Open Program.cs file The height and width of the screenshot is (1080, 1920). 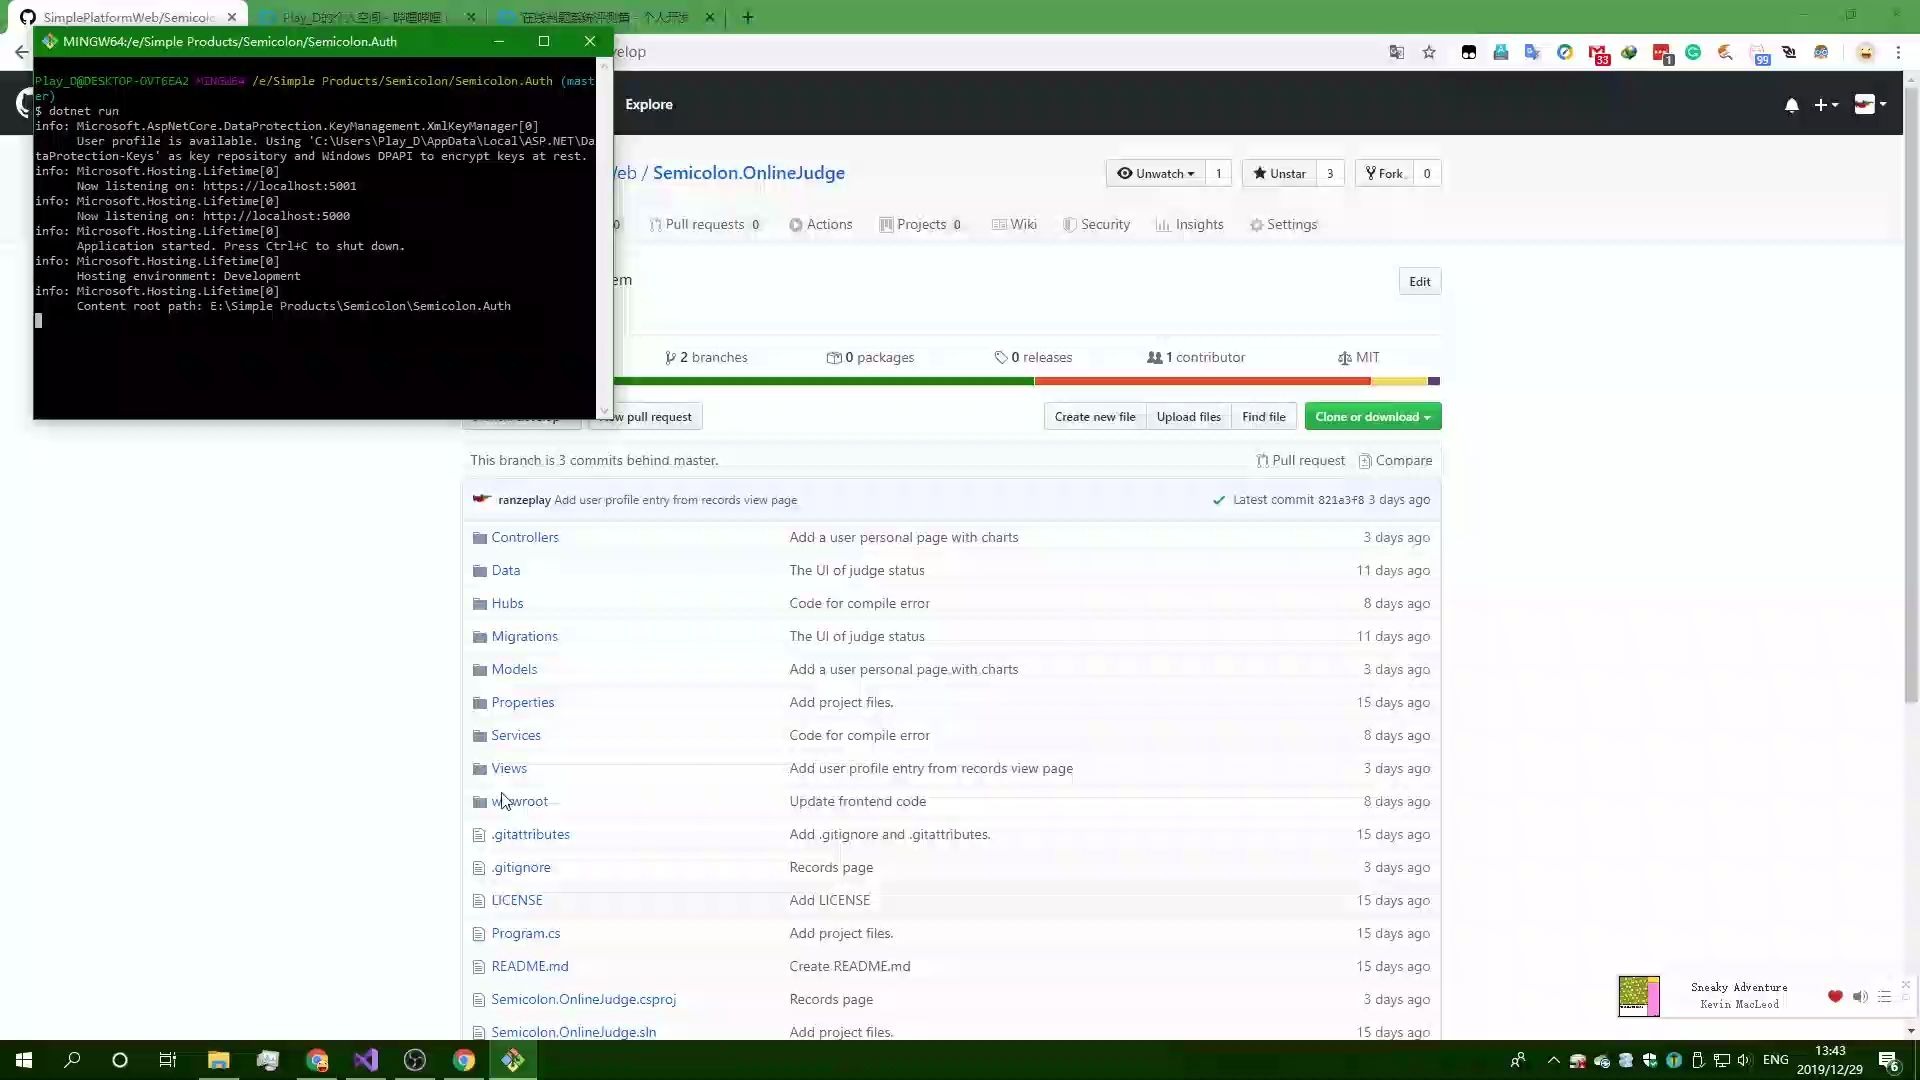point(526,933)
